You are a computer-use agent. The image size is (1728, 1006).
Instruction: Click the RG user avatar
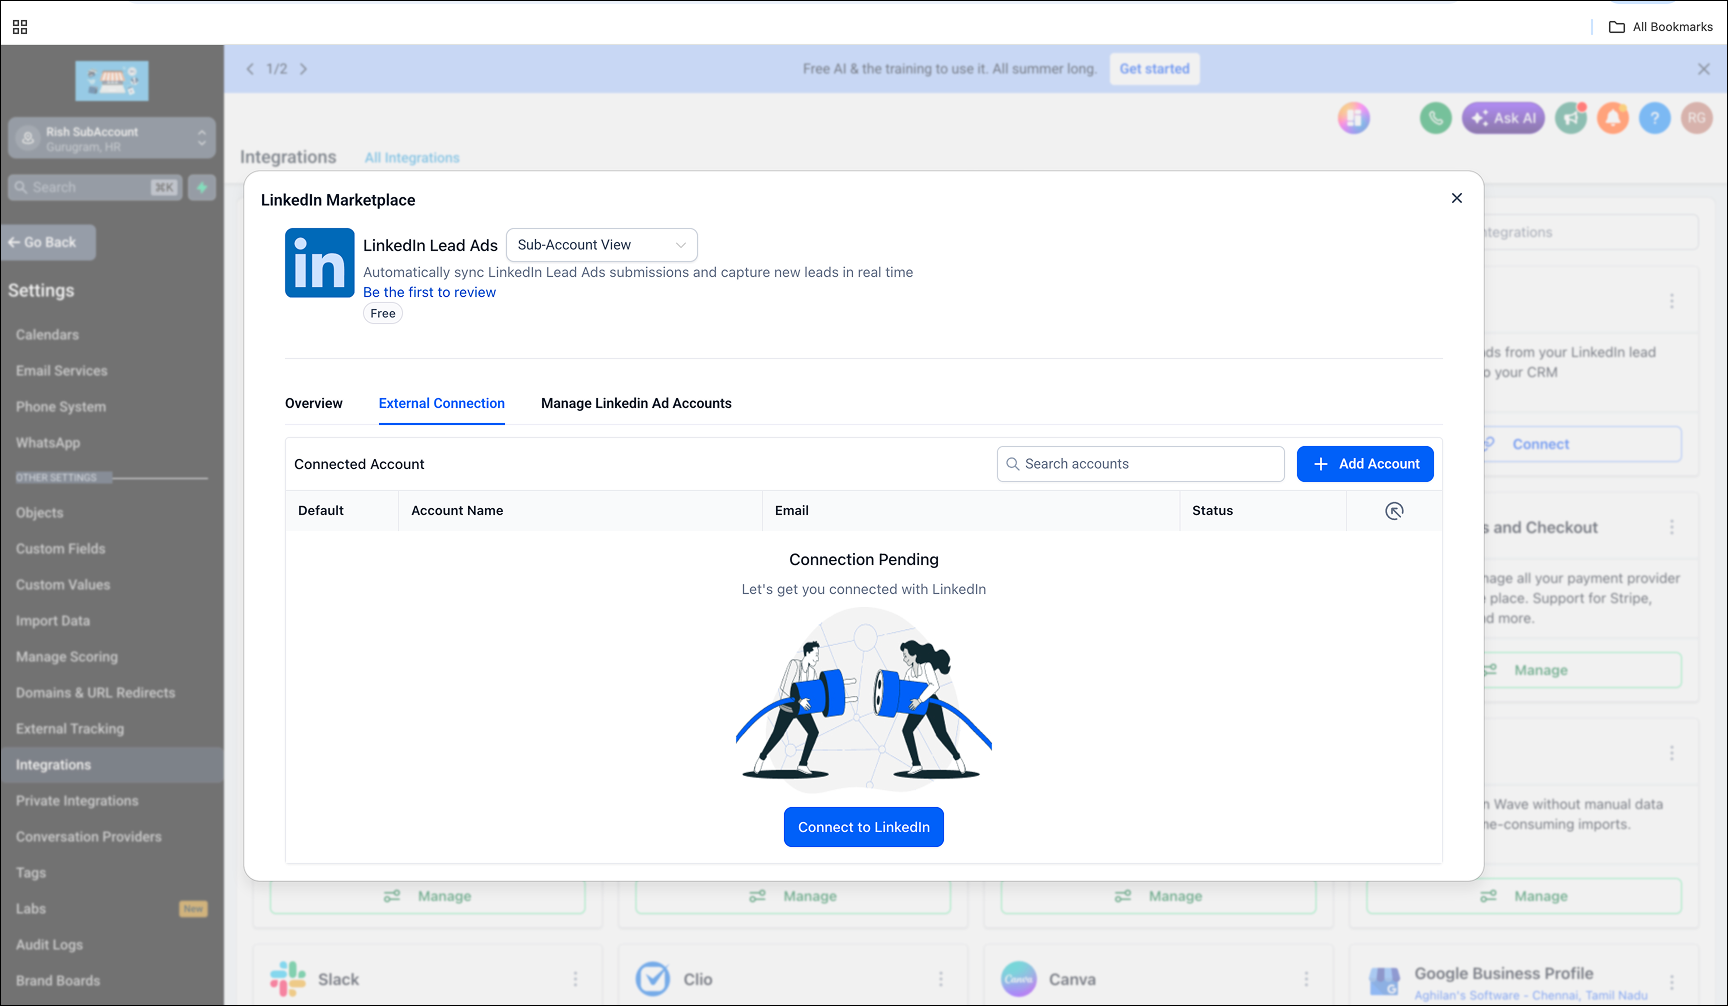(x=1697, y=118)
